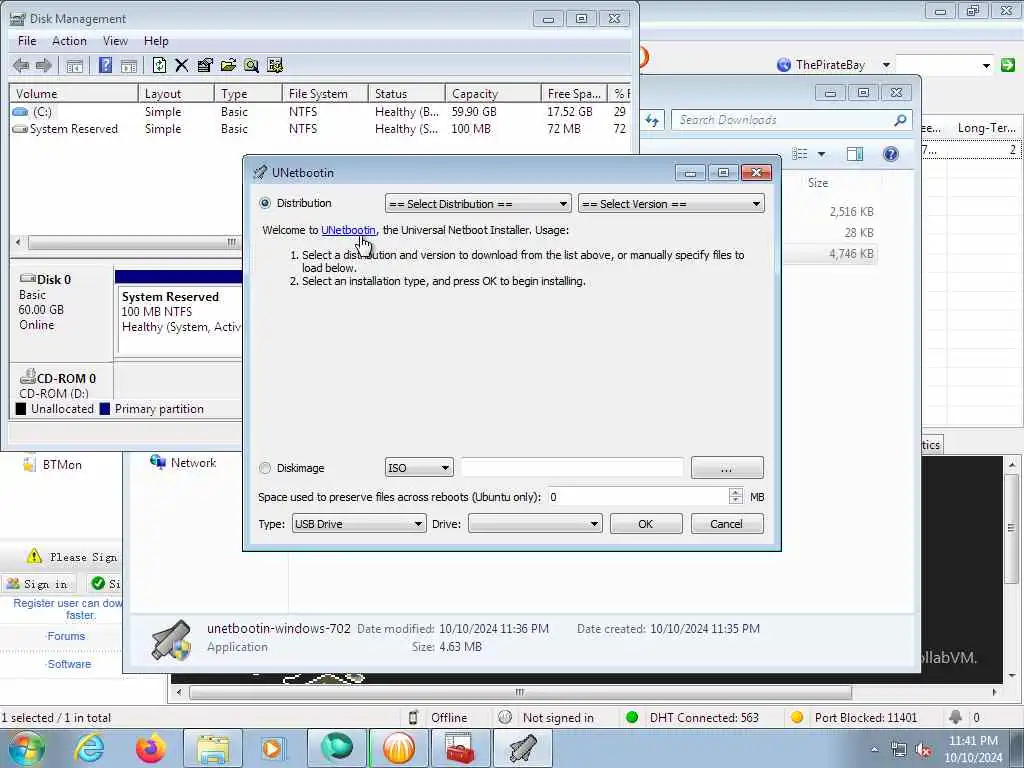Select the (C:) volume row
Screen dimensions: 1024x768
click(320, 112)
